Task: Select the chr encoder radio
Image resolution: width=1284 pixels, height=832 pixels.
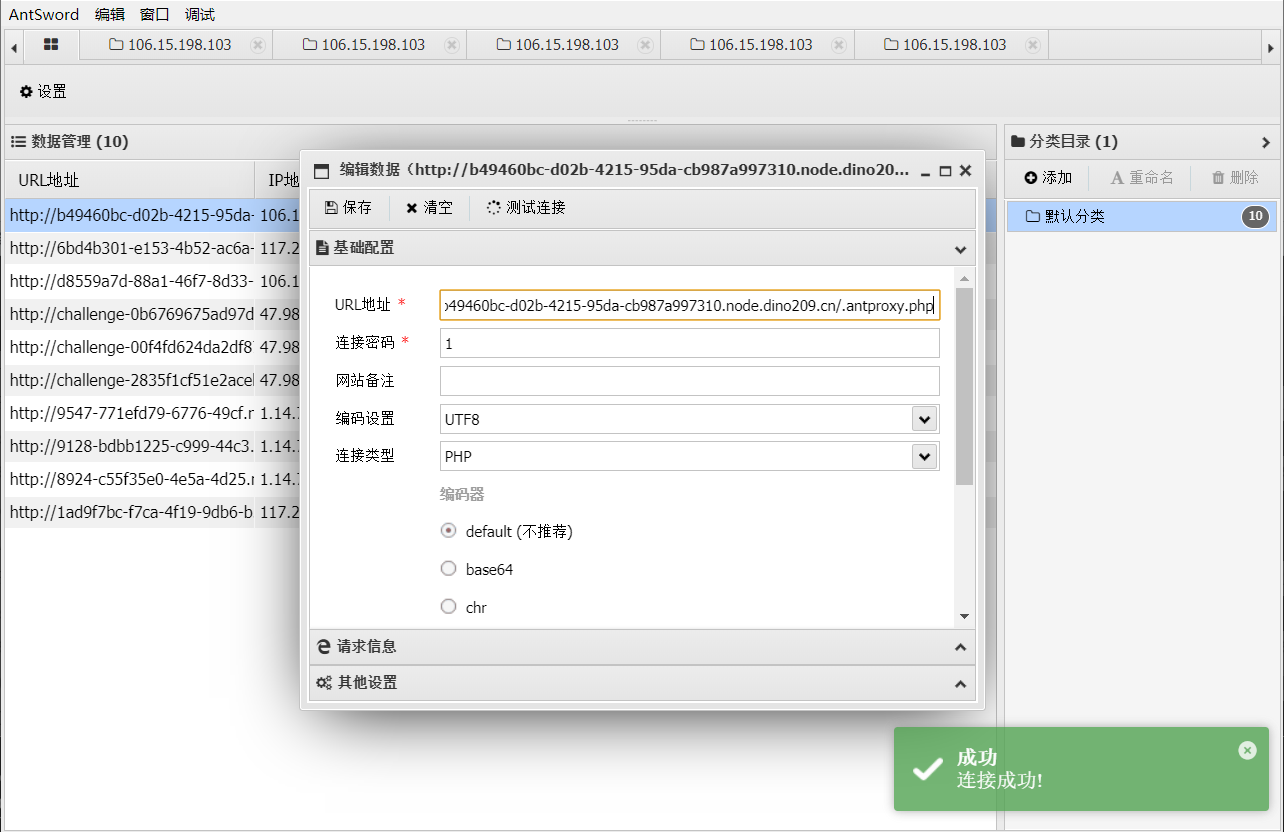Action: (449, 607)
